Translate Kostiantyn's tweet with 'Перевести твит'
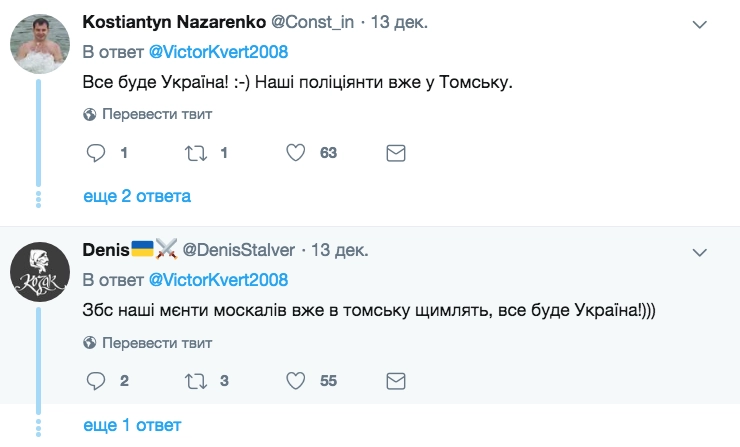The width and height of the screenshot is (740, 447). click(x=148, y=114)
